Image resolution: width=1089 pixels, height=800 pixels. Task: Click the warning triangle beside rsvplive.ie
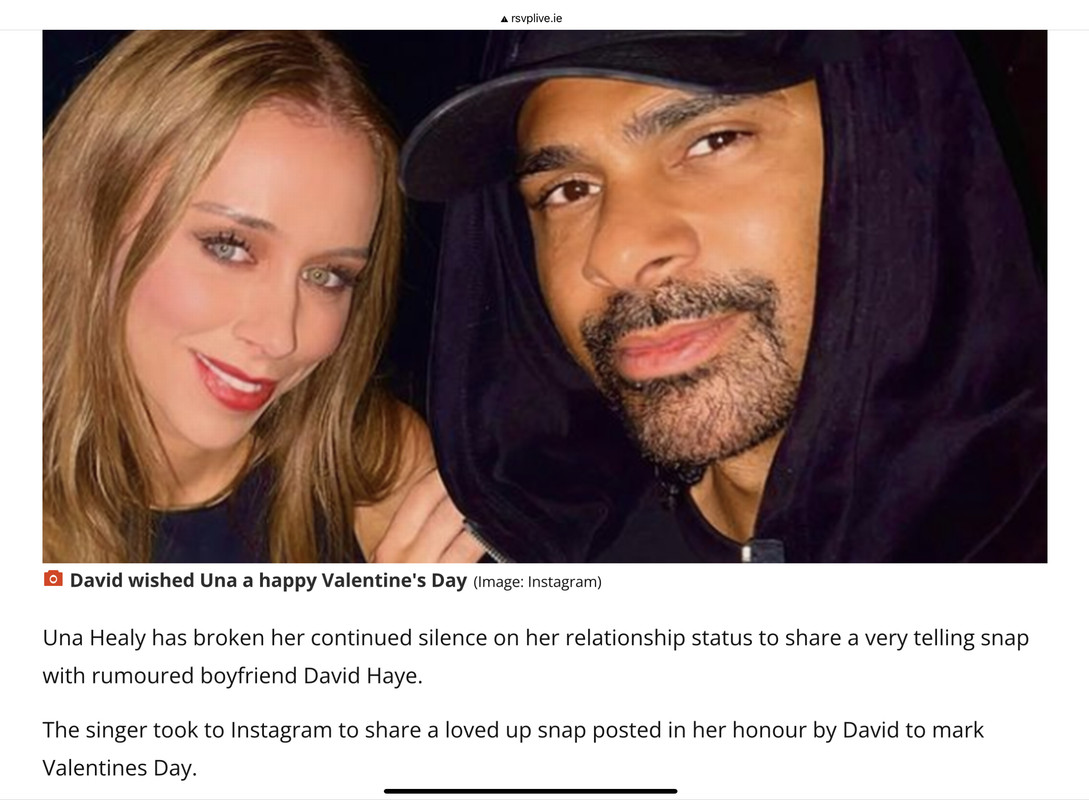(x=504, y=19)
